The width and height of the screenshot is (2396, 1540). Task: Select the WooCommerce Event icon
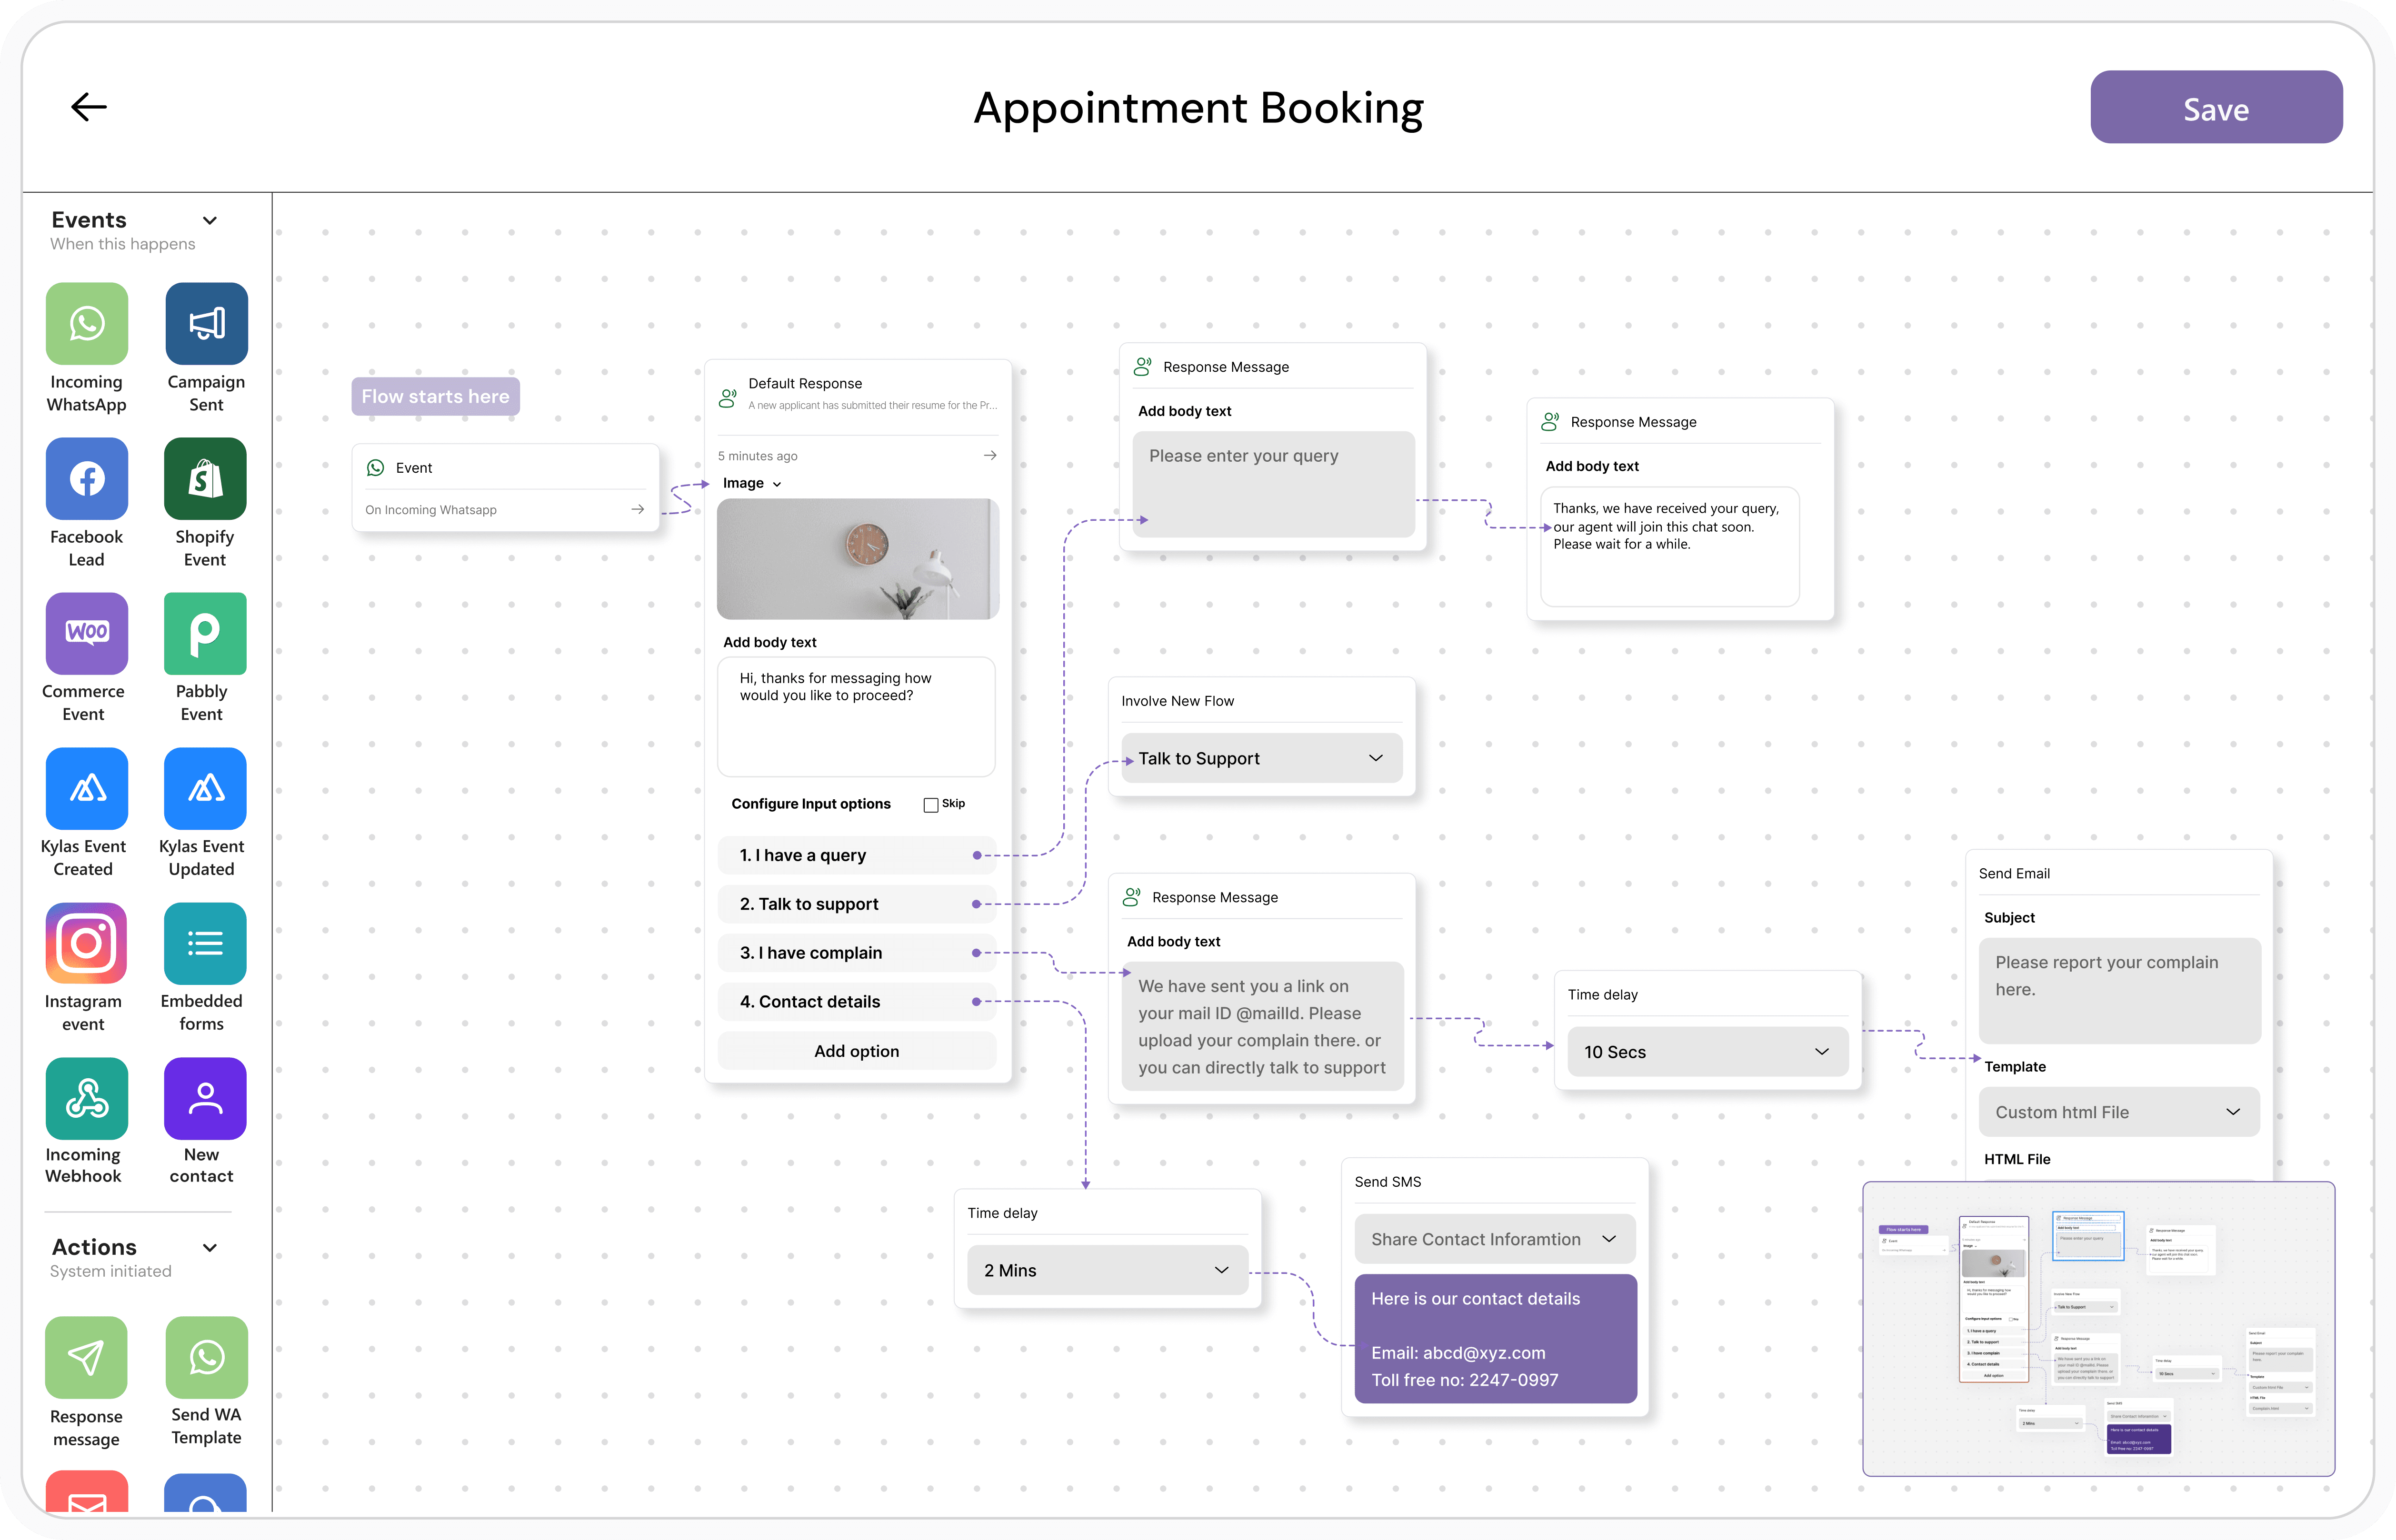(87, 634)
